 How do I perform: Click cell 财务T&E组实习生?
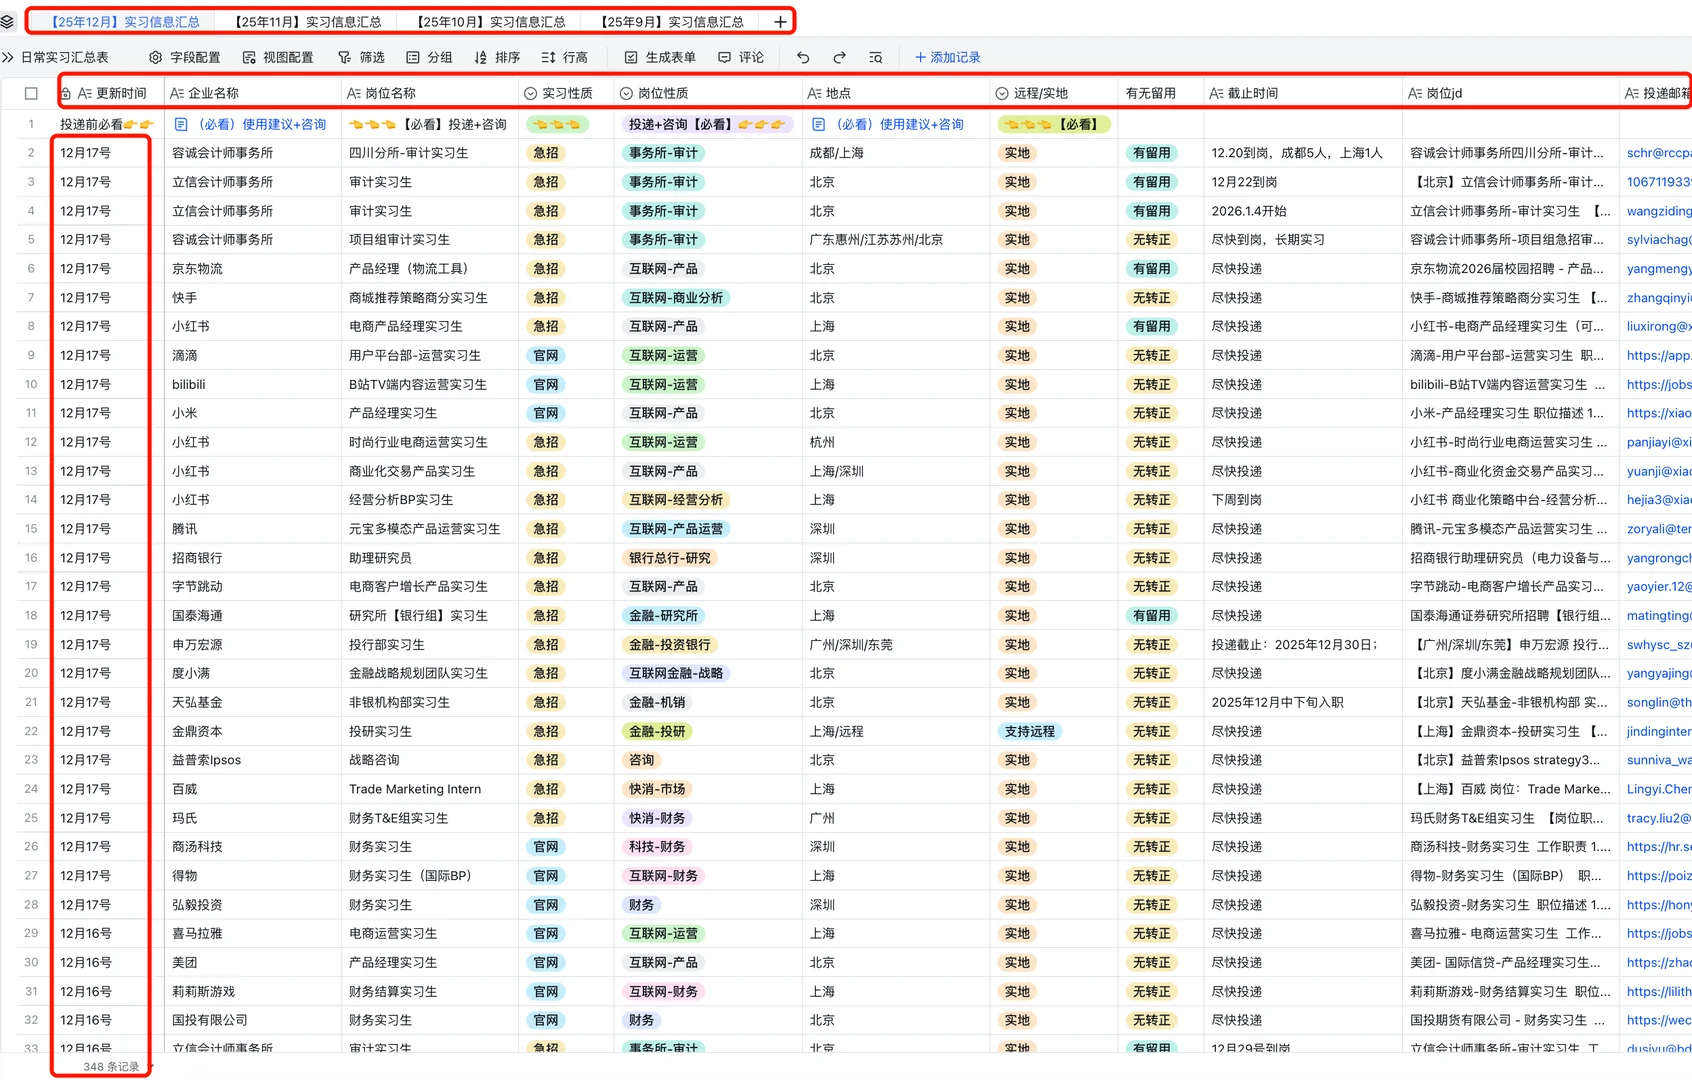(x=430, y=818)
